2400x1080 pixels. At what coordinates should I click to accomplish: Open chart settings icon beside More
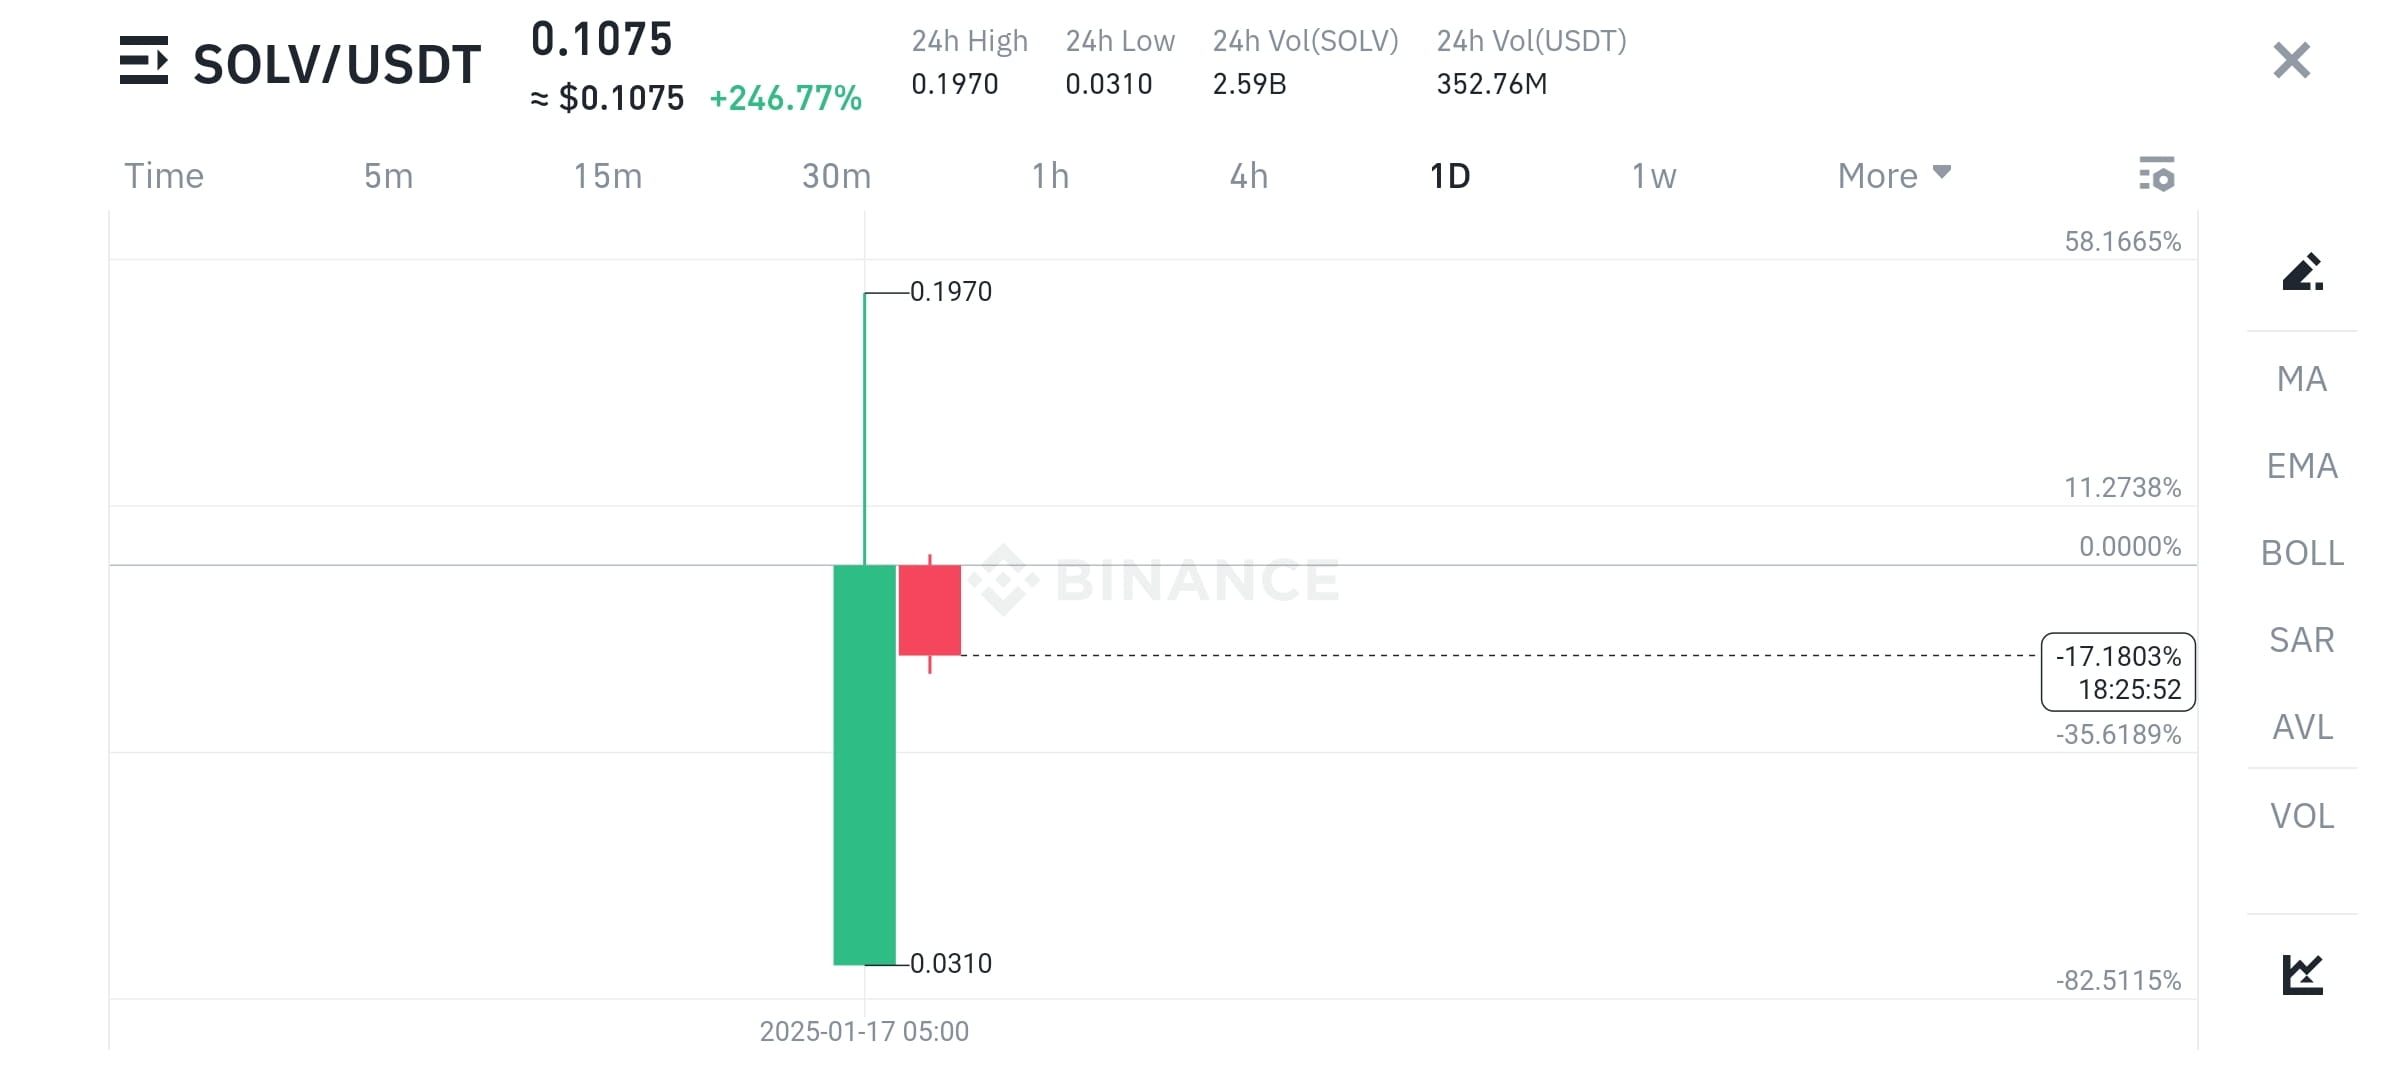click(x=2157, y=174)
